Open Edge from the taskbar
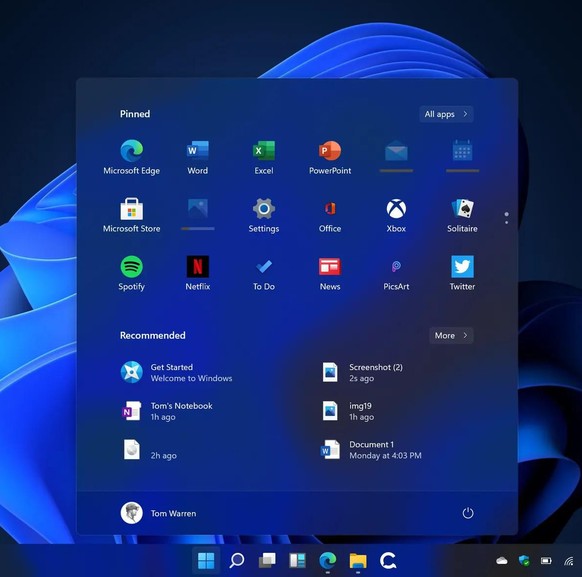 328,560
